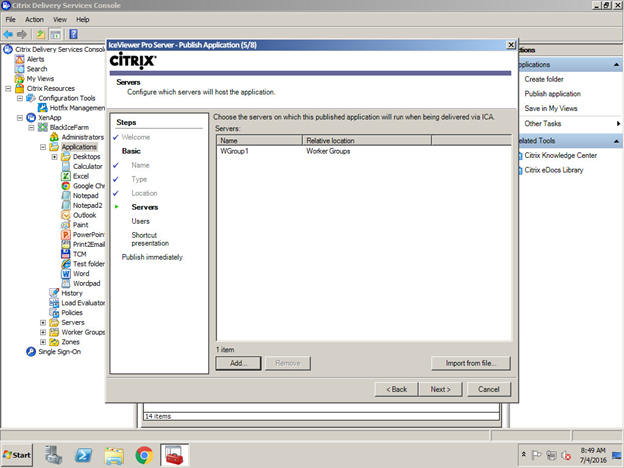624x468 pixels.
Task: Collapse the XenApp tree node
Action: tap(20, 118)
